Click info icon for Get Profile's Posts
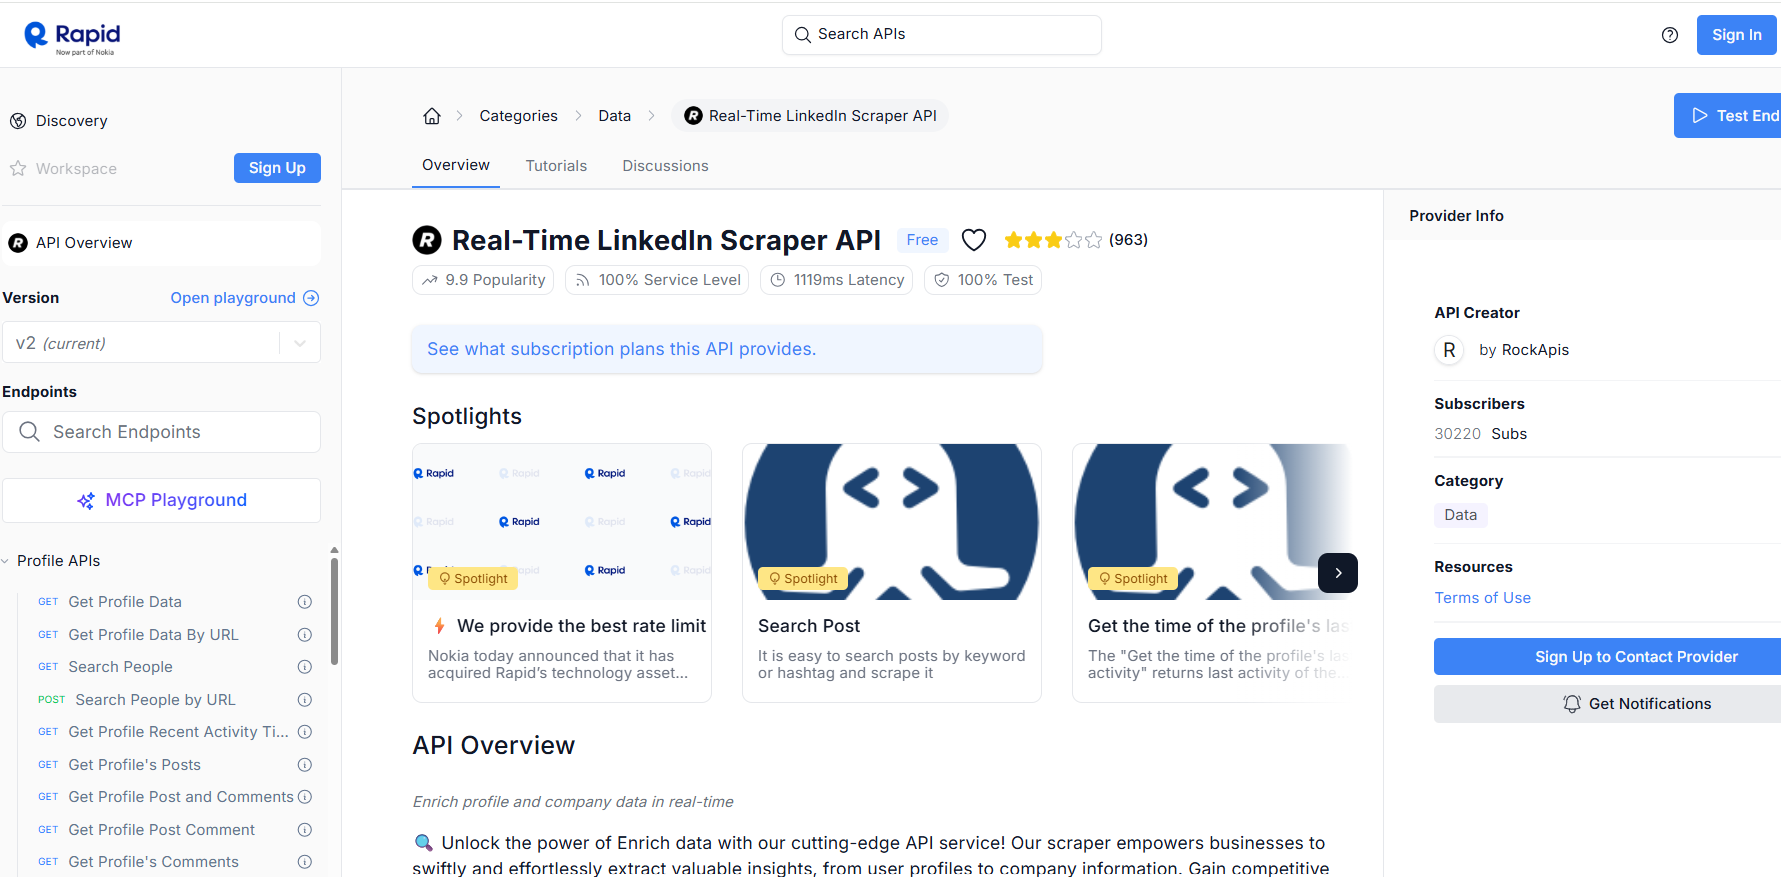 click(305, 765)
